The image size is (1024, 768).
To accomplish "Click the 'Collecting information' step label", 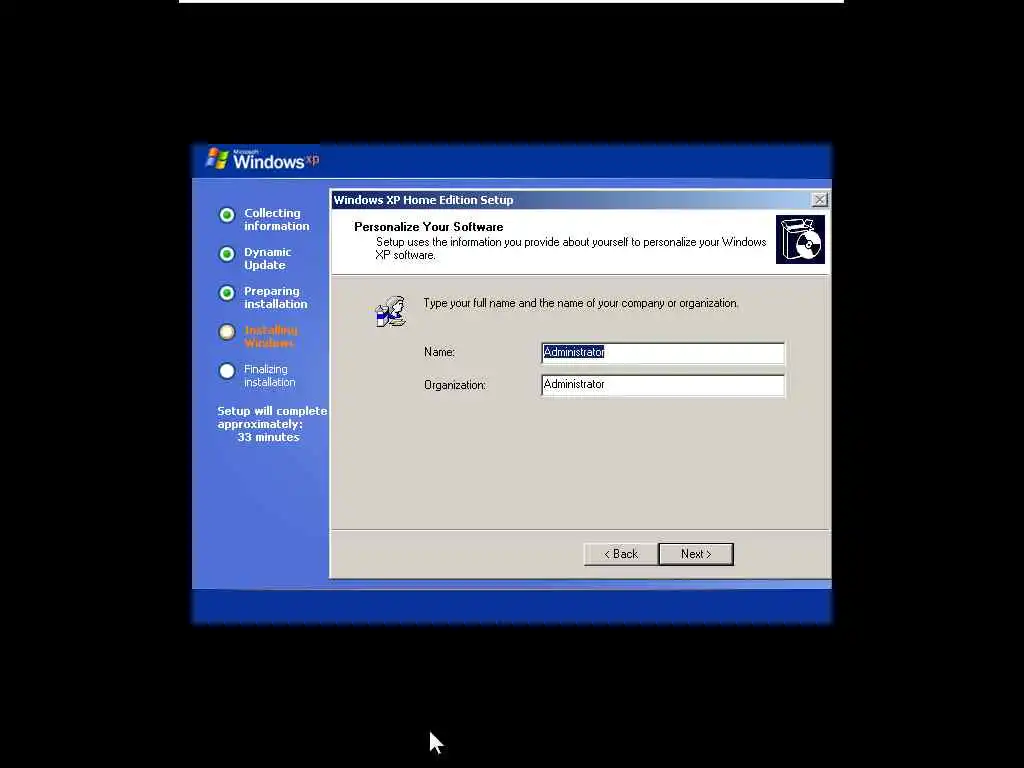I will pos(276,219).
